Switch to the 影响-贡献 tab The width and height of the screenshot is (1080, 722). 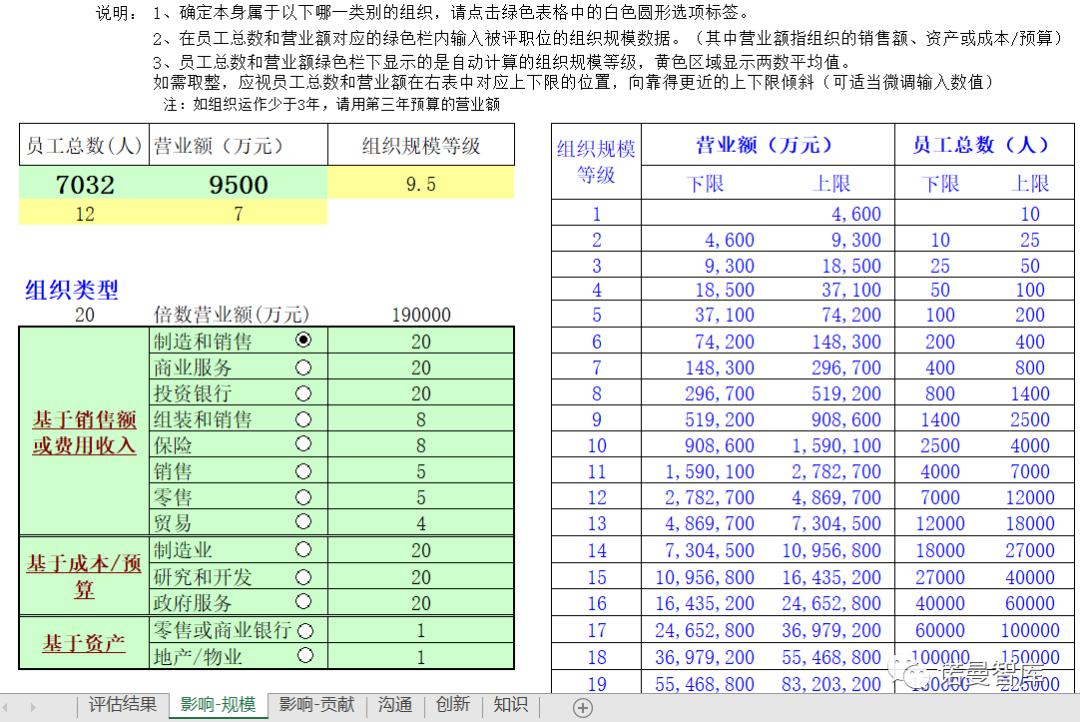pyautogui.click(x=316, y=705)
